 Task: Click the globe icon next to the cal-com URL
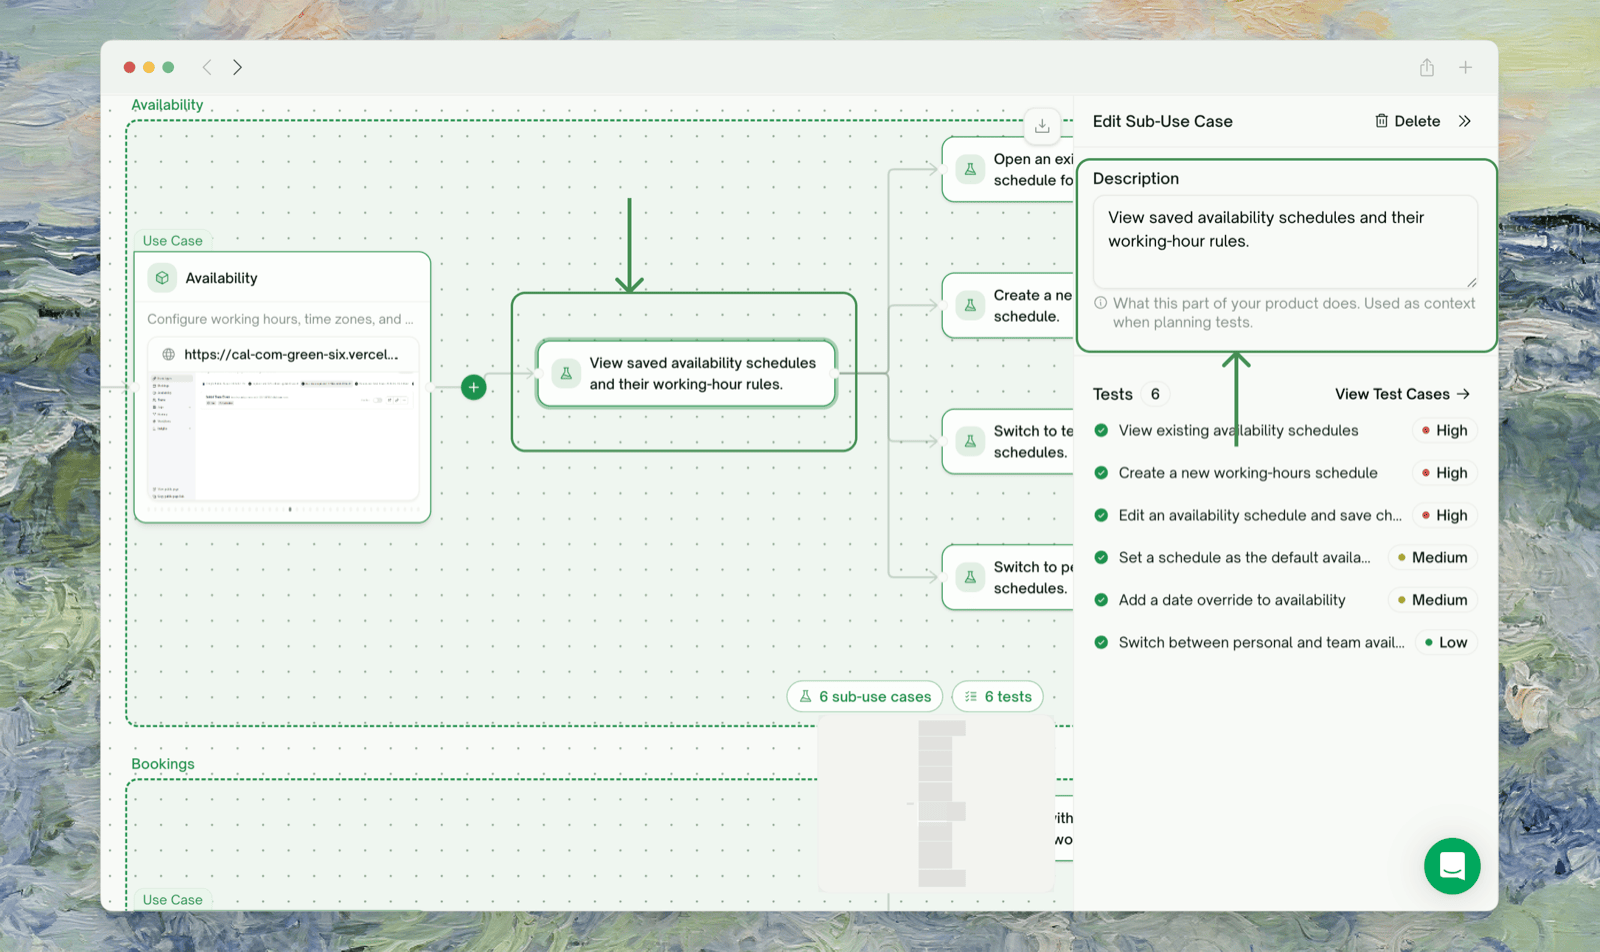(168, 354)
